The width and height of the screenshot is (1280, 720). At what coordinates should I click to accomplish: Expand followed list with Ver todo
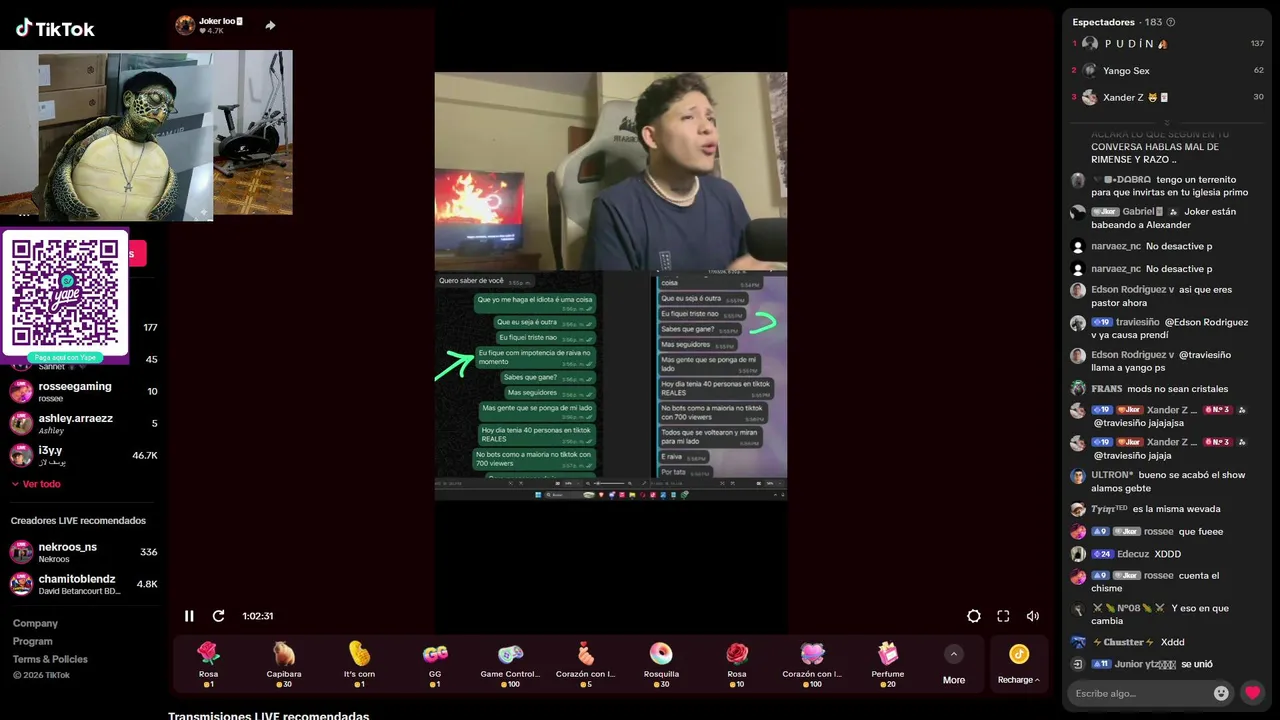coord(36,484)
